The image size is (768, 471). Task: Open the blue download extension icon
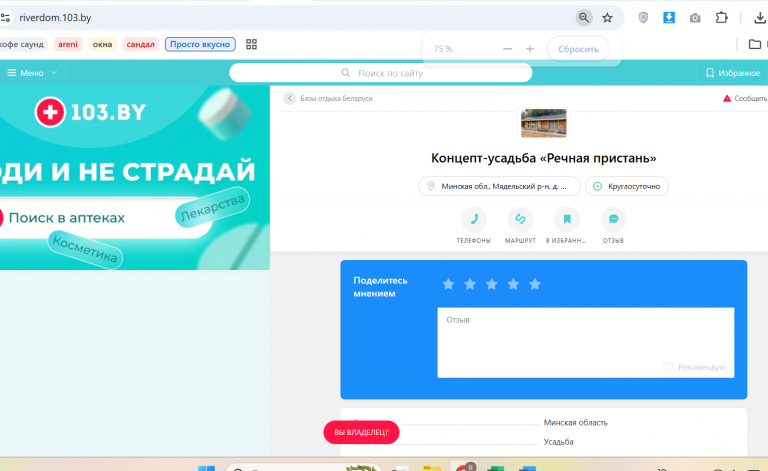(669, 18)
